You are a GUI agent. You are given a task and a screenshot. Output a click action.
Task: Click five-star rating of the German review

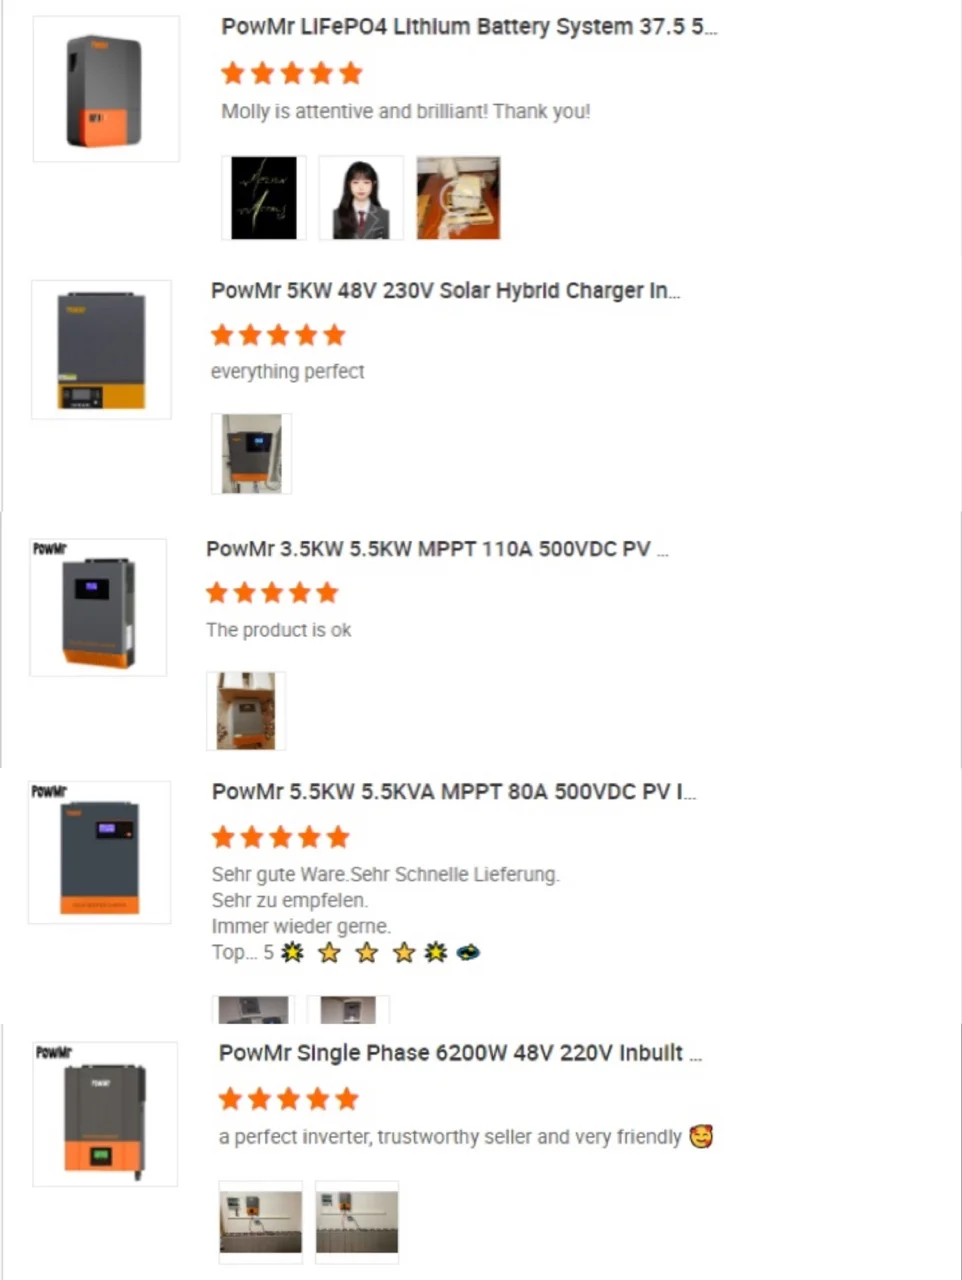281,837
